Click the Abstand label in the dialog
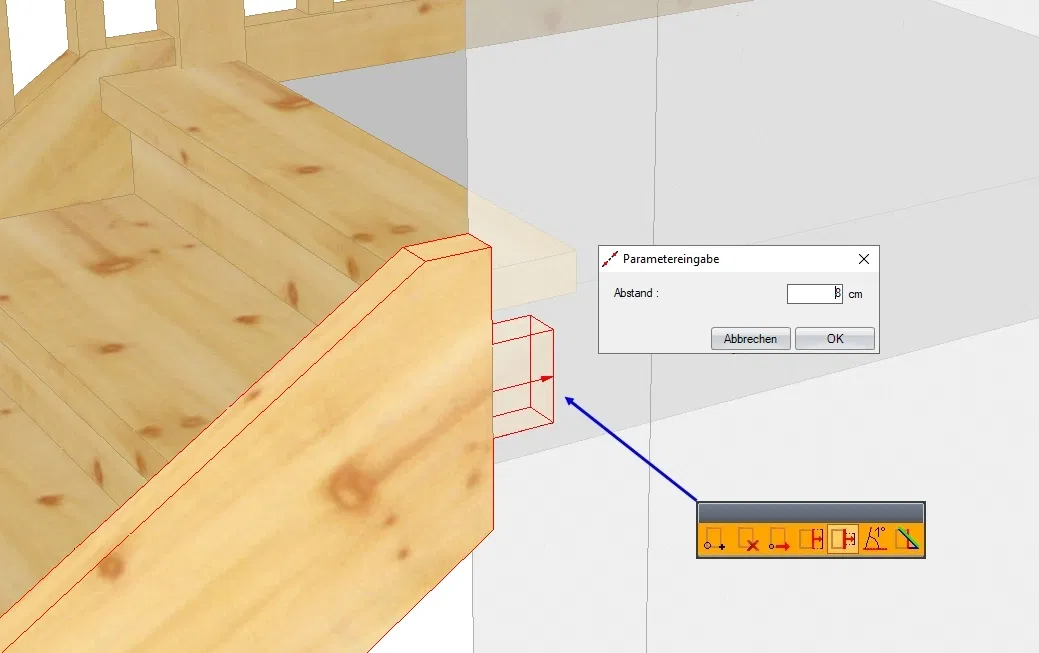Image resolution: width=1039 pixels, height=653 pixels. pos(636,294)
